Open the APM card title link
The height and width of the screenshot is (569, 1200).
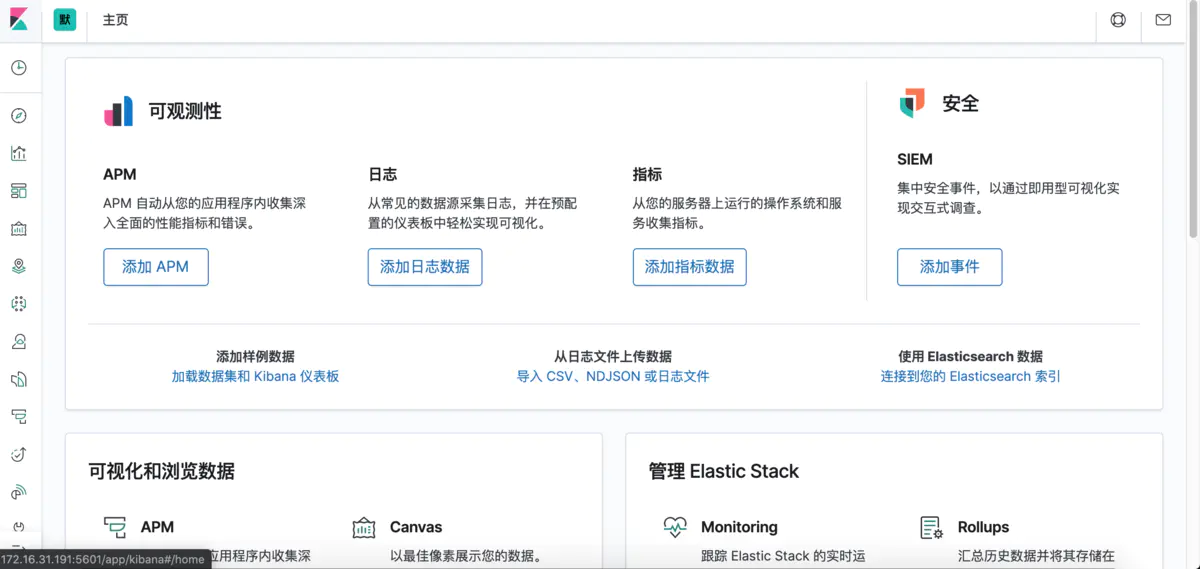(158, 527)
